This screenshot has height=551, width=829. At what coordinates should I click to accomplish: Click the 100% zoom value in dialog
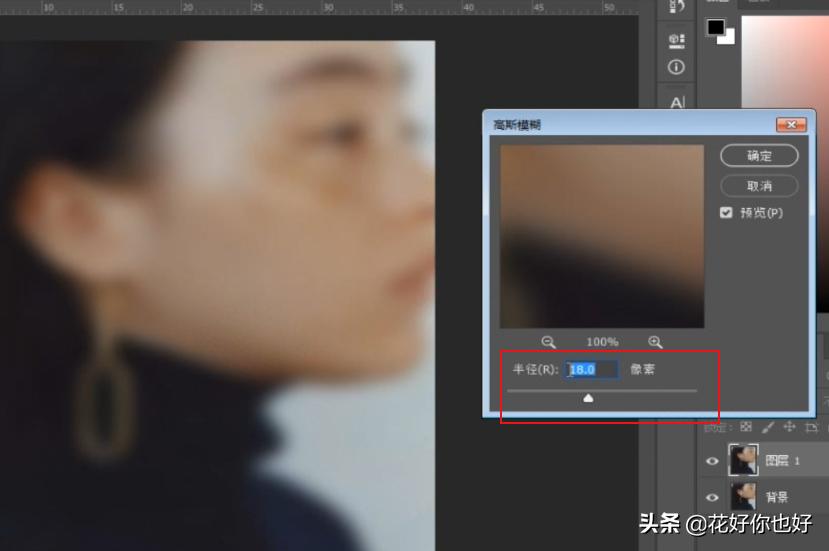(602, 342)
